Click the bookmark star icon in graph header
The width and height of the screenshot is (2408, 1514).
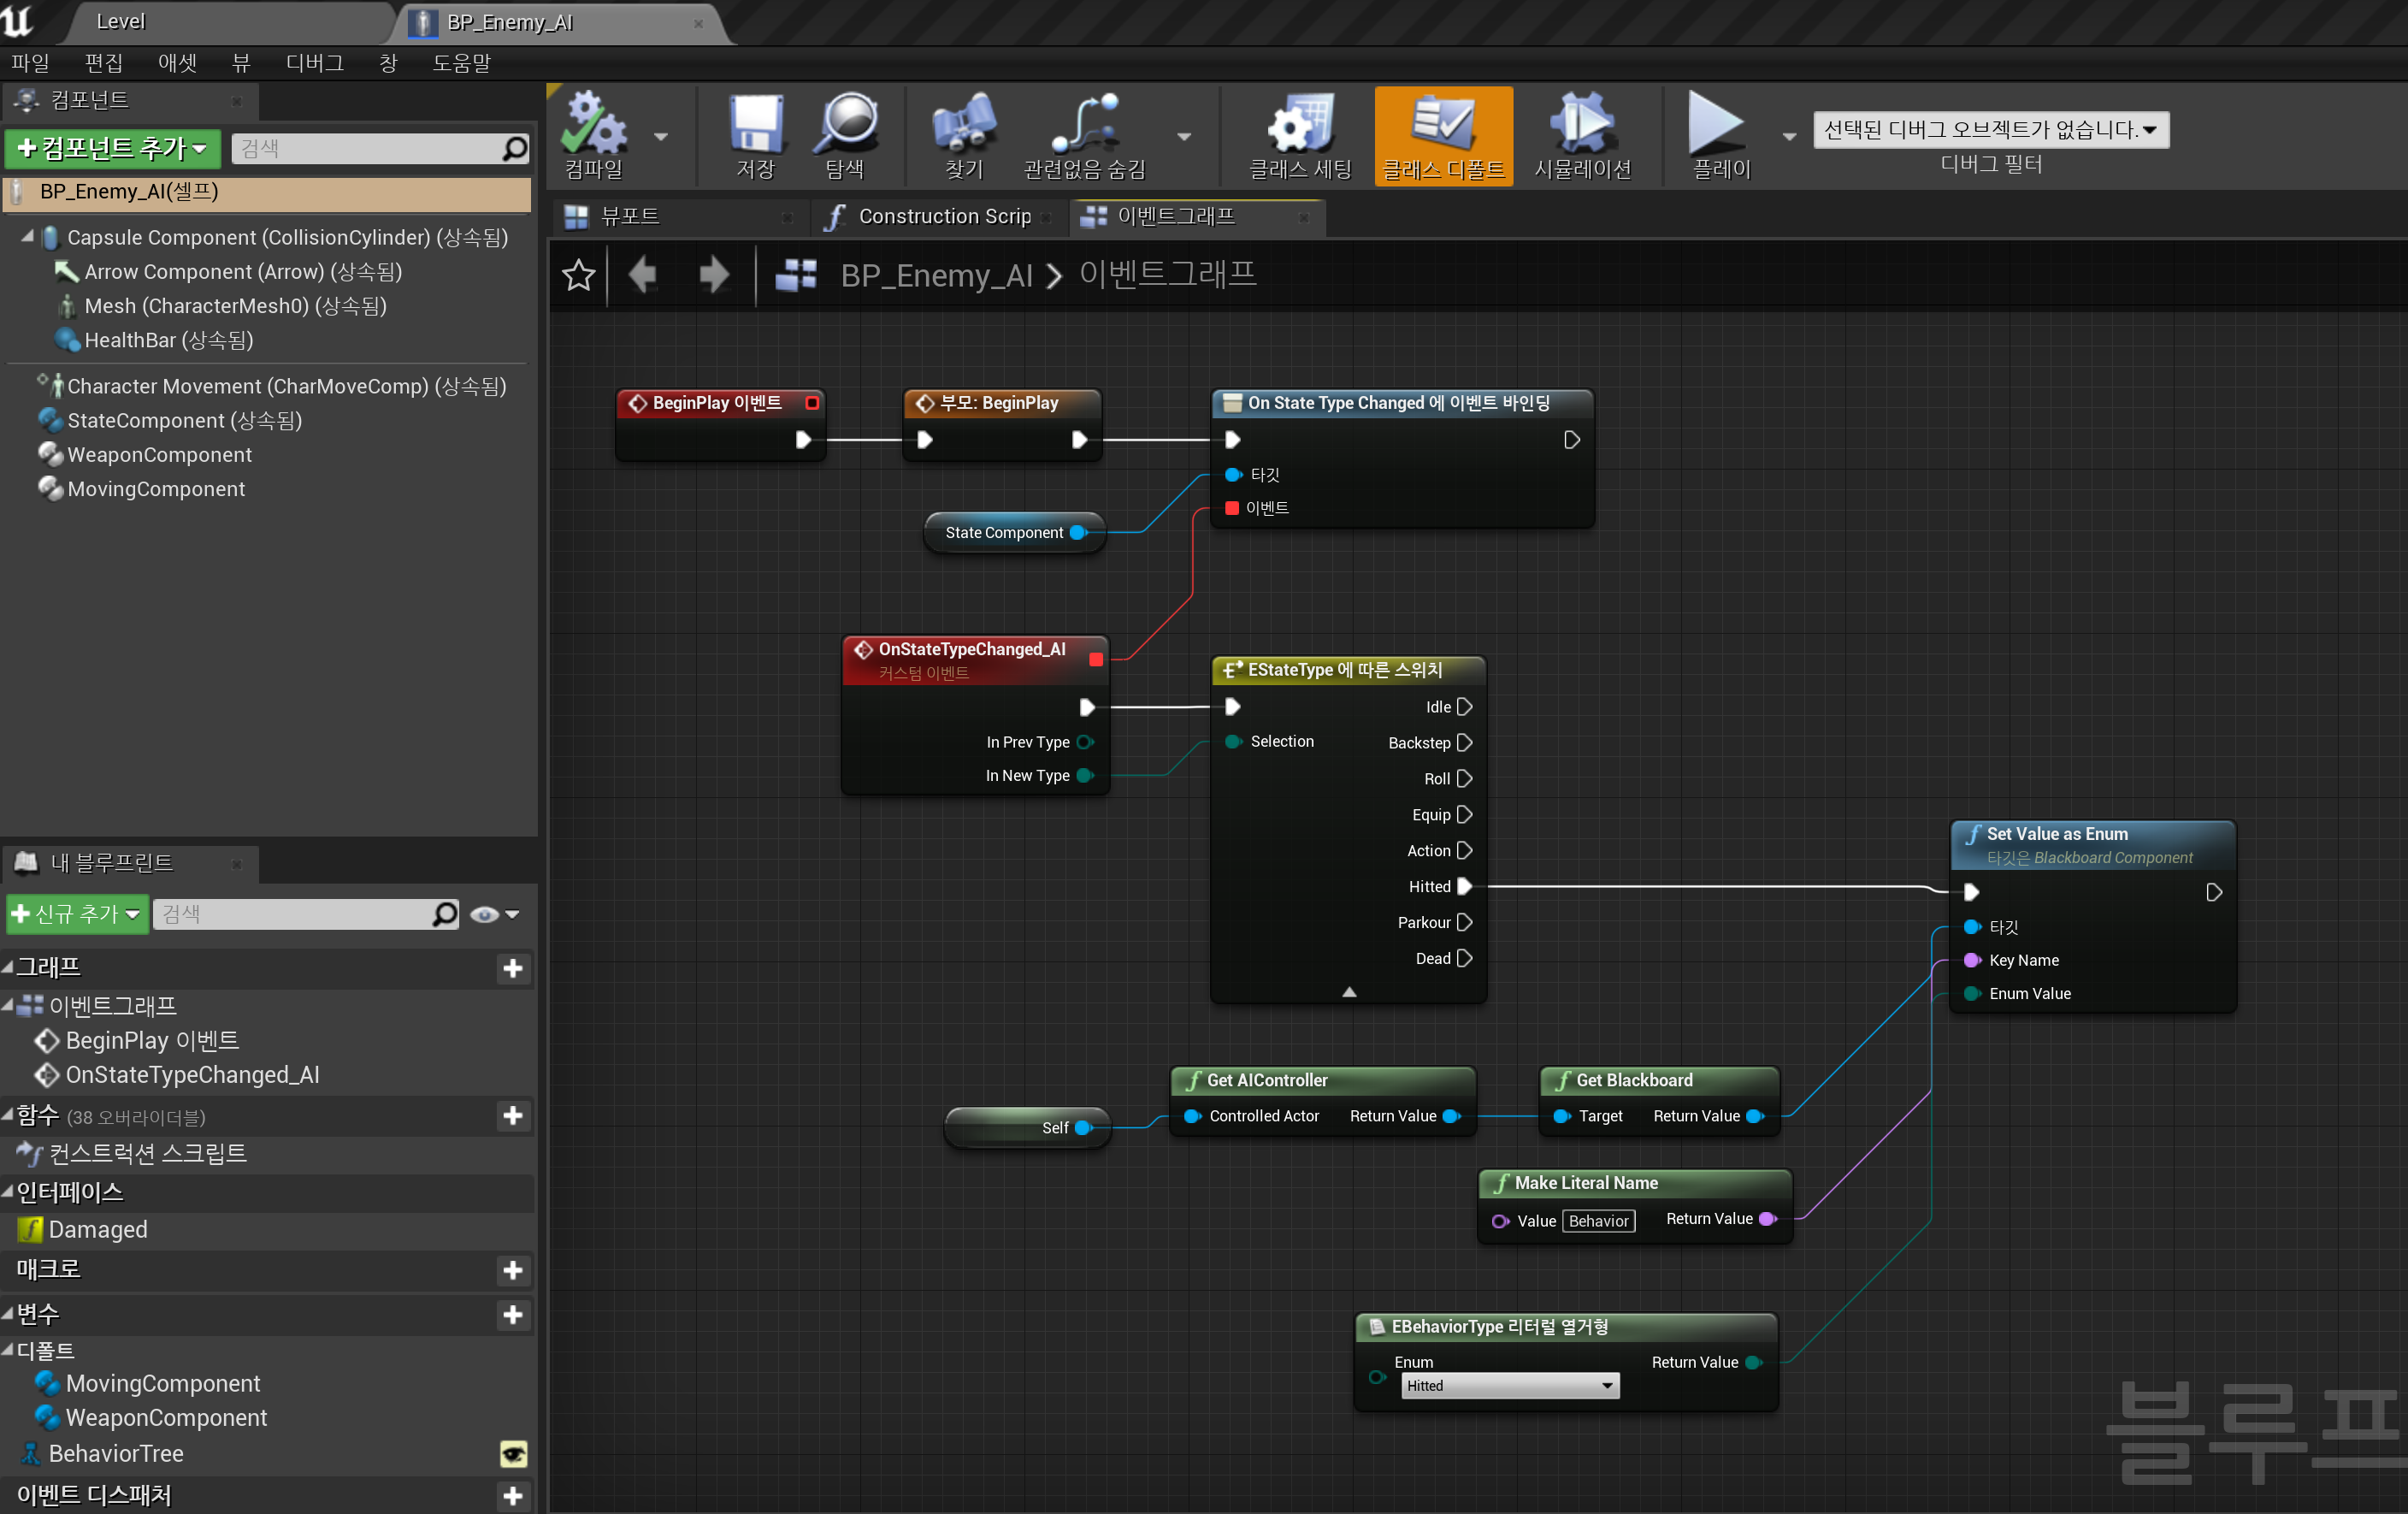[578, 275]
